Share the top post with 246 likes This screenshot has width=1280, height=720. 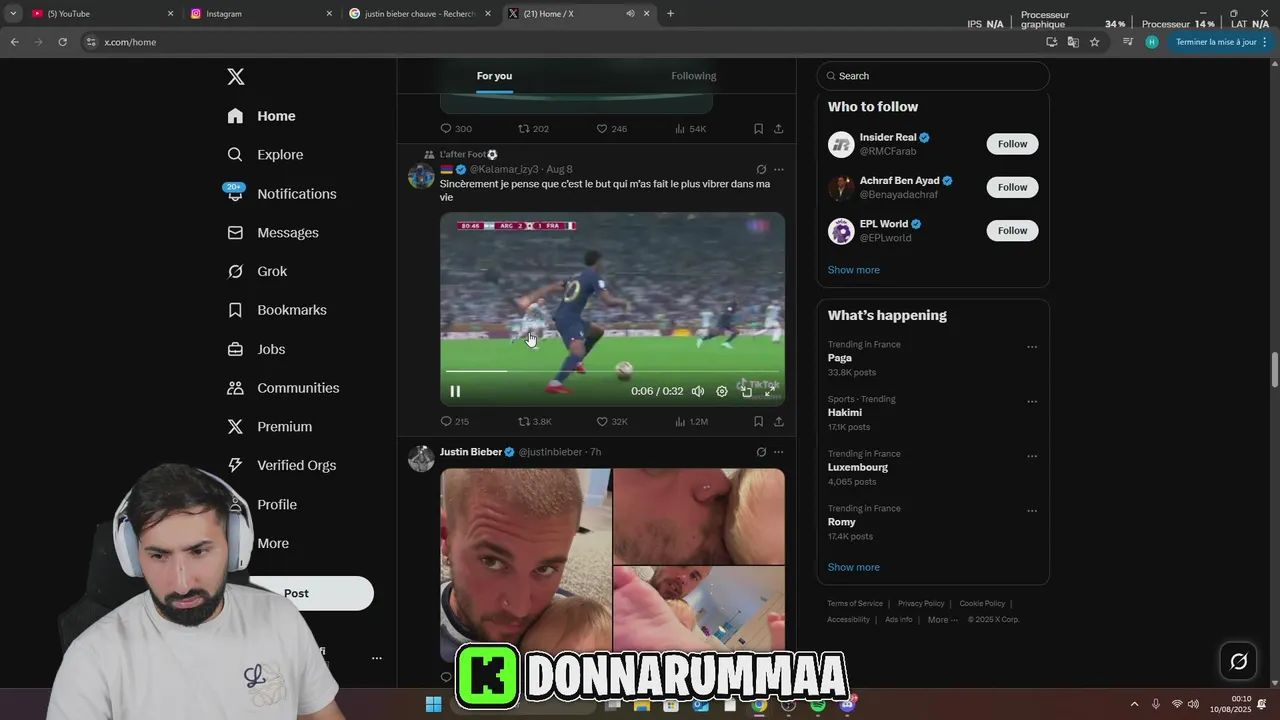(x=778, y=129)
